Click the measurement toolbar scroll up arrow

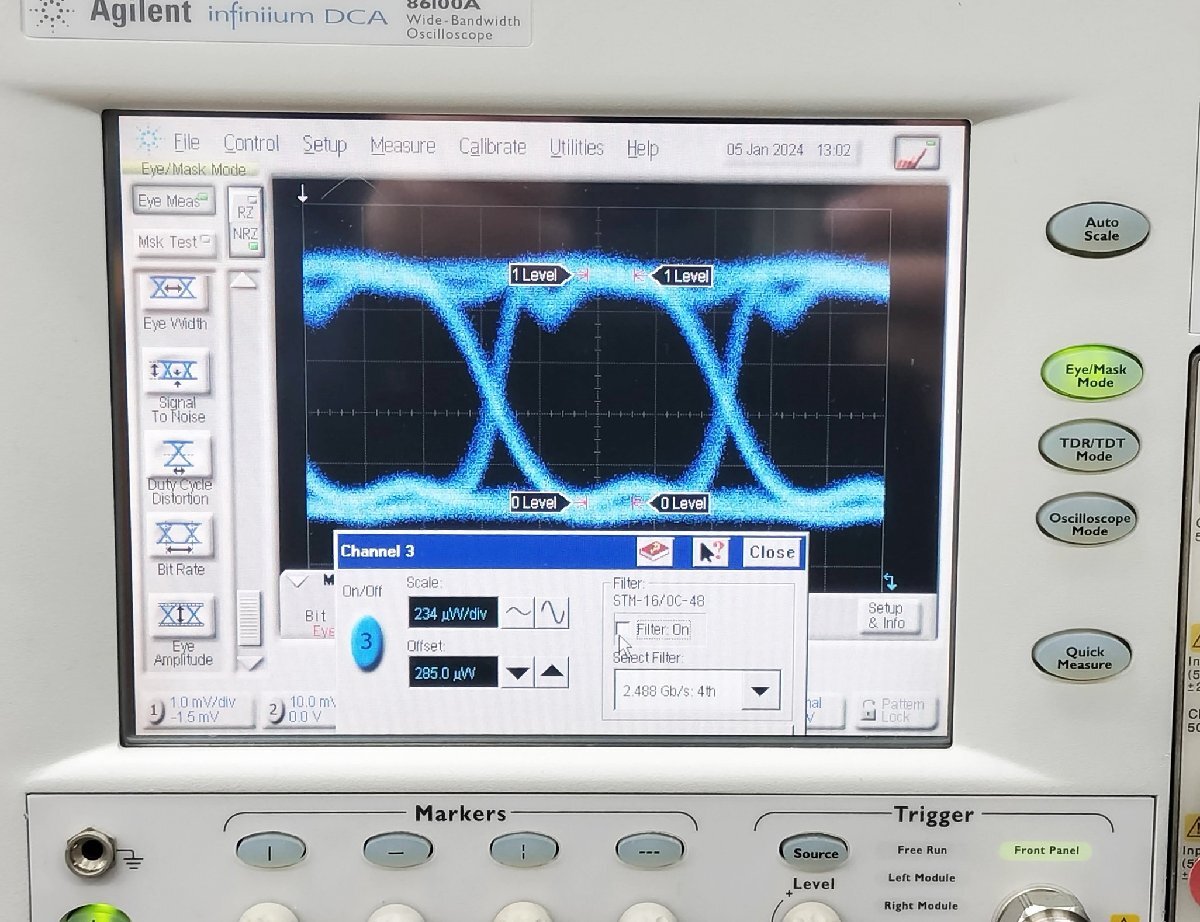245,280
